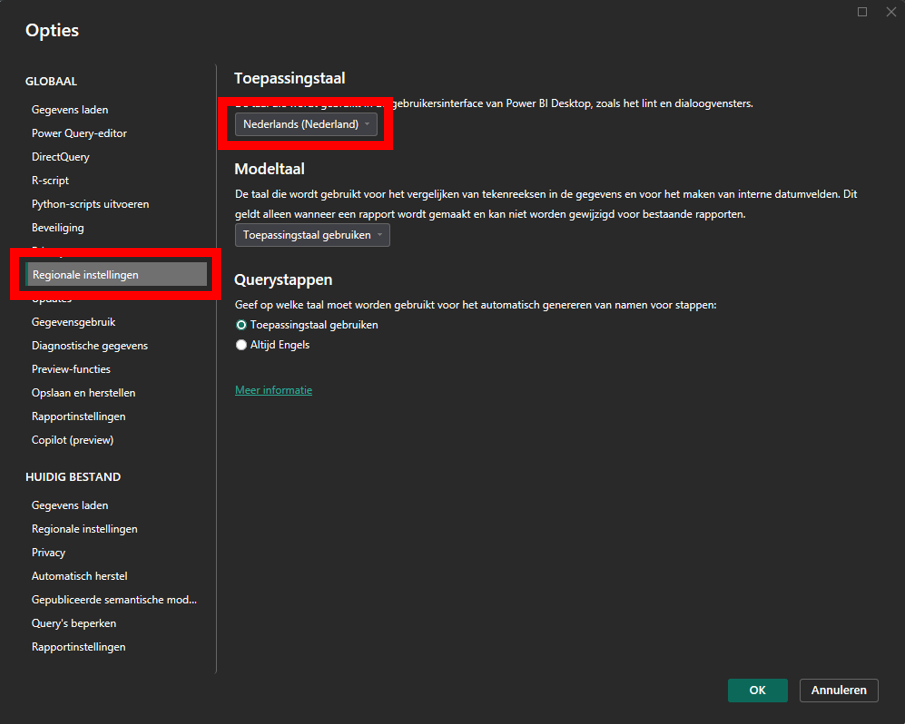Open 'Query's beperken' under current file
This screenshot has height=724, width=905.
(x=74, y=623)
